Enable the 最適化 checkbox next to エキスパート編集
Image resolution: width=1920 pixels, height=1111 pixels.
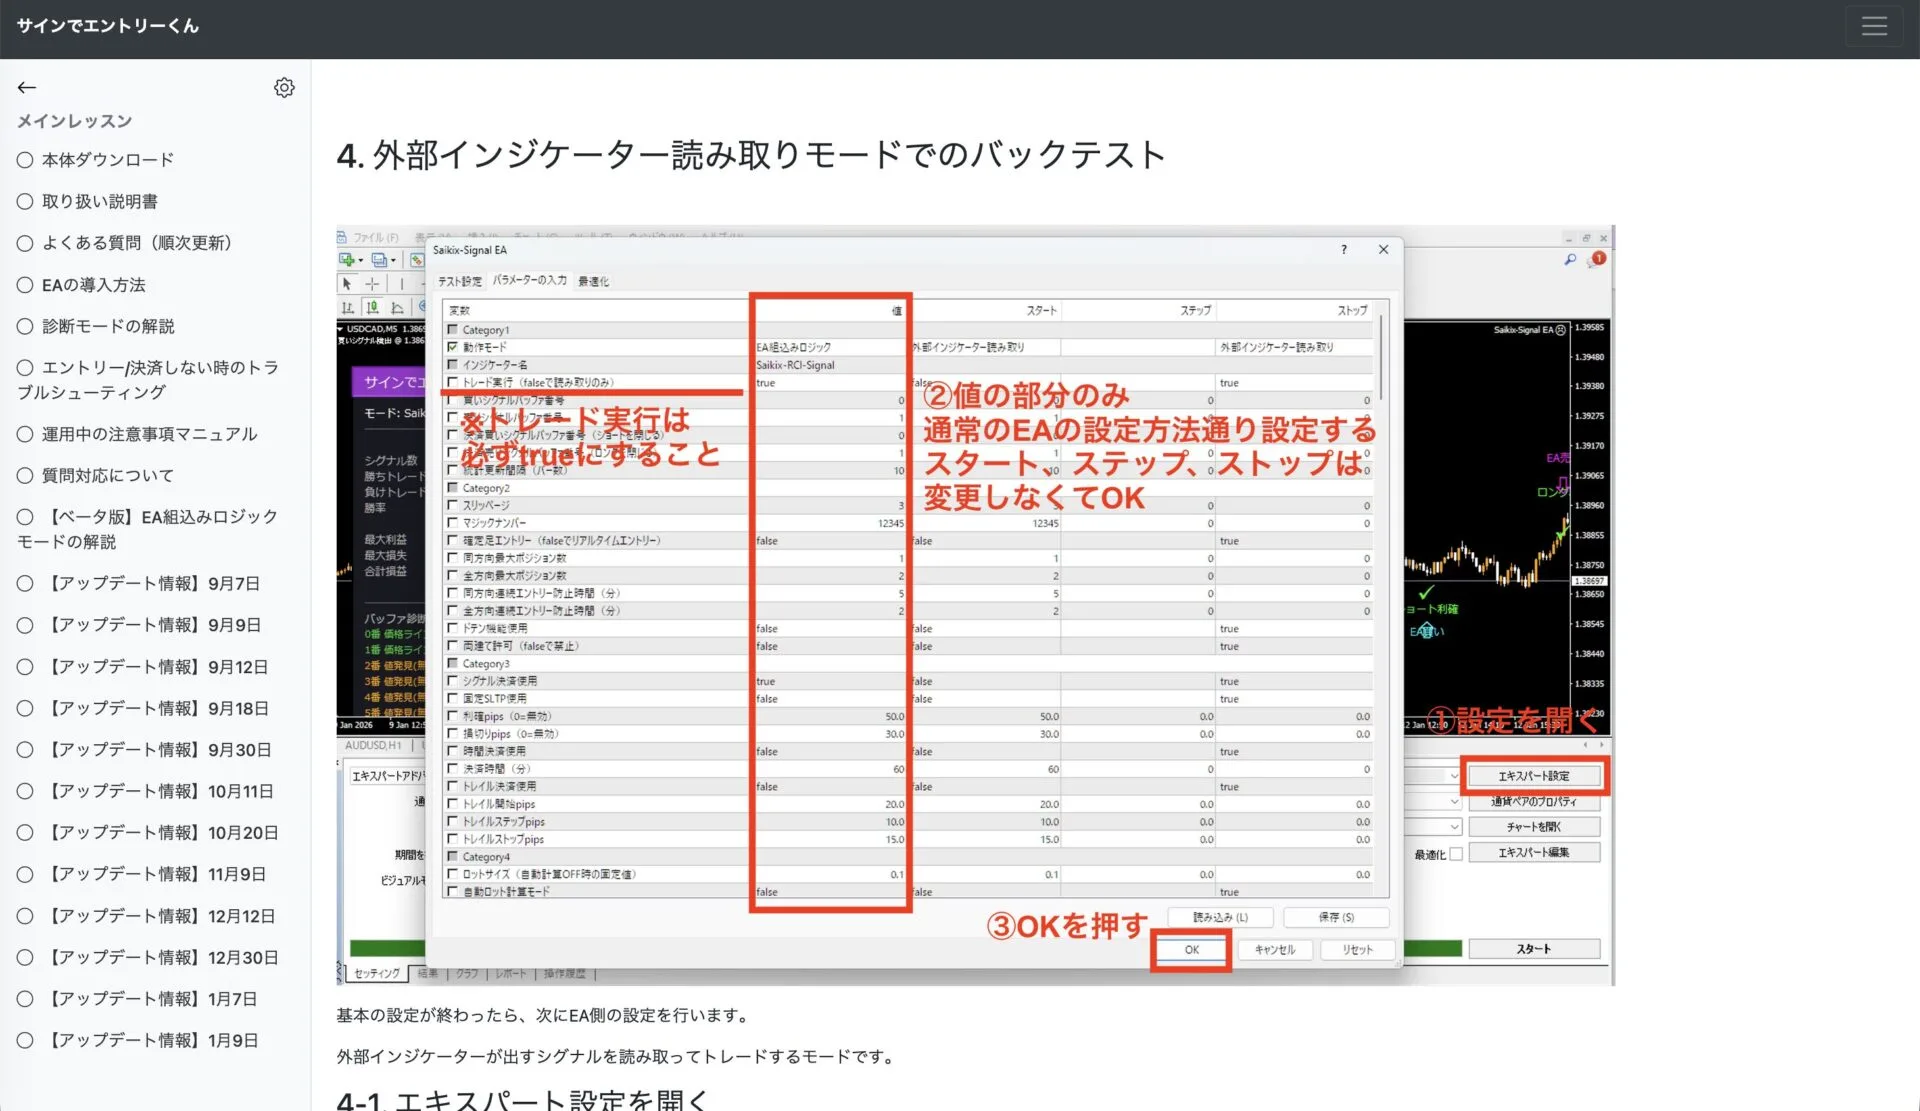[x=1456, y=853]
